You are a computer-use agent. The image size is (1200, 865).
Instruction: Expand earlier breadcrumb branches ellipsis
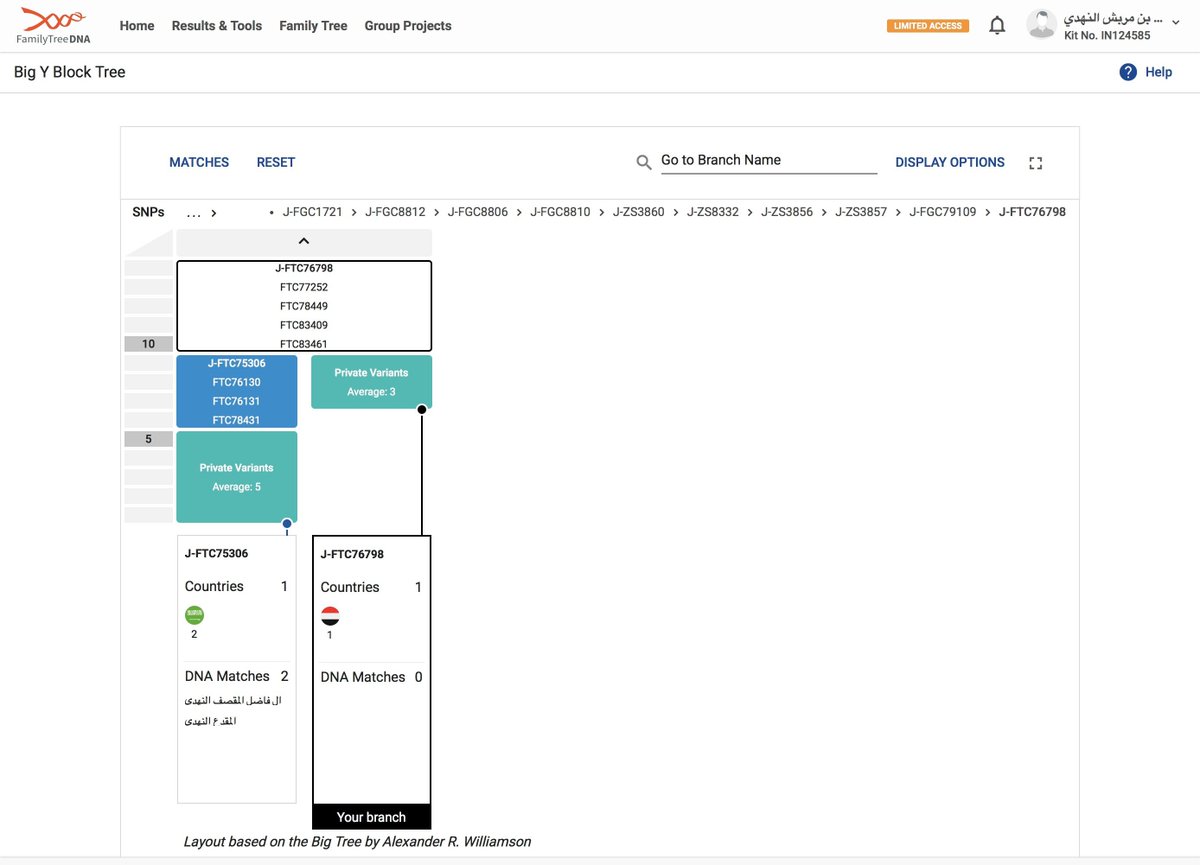click(194, 213)
